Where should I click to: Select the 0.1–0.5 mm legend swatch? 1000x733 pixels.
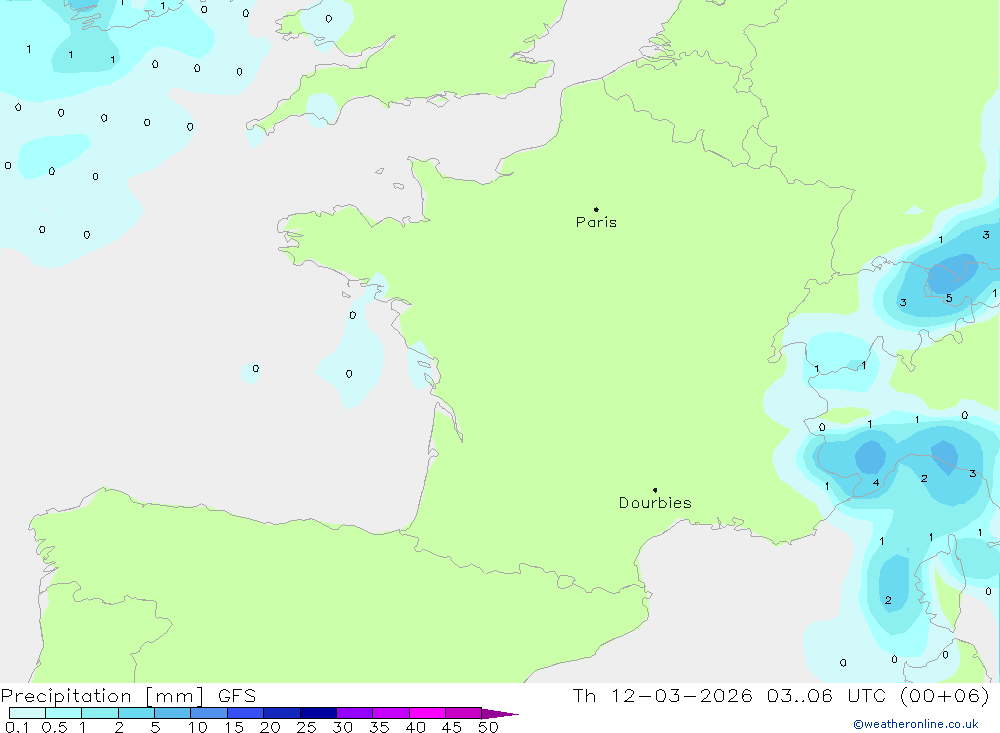pyautogui.click(x=27, y=713)
